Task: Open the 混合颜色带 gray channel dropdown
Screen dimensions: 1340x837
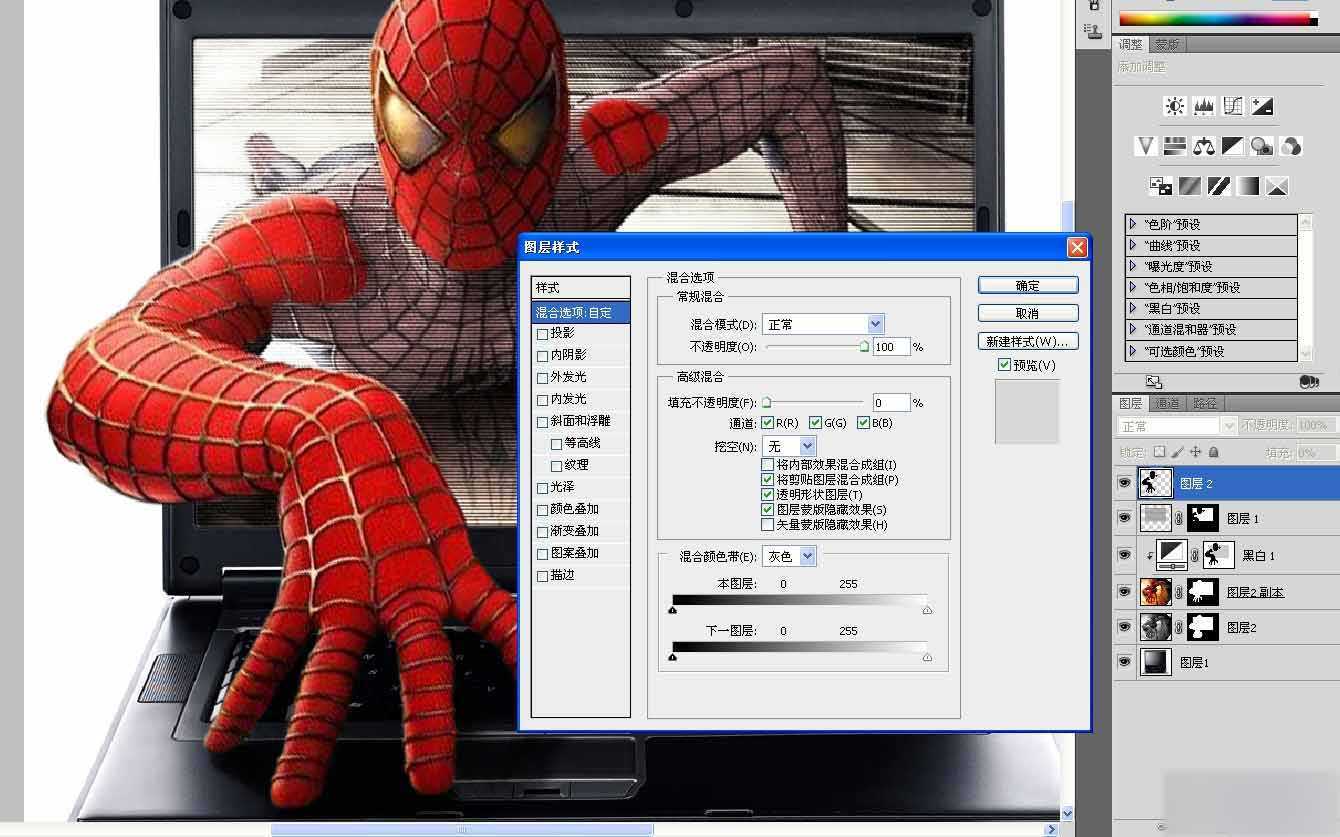Action: [x=806, y=555]
